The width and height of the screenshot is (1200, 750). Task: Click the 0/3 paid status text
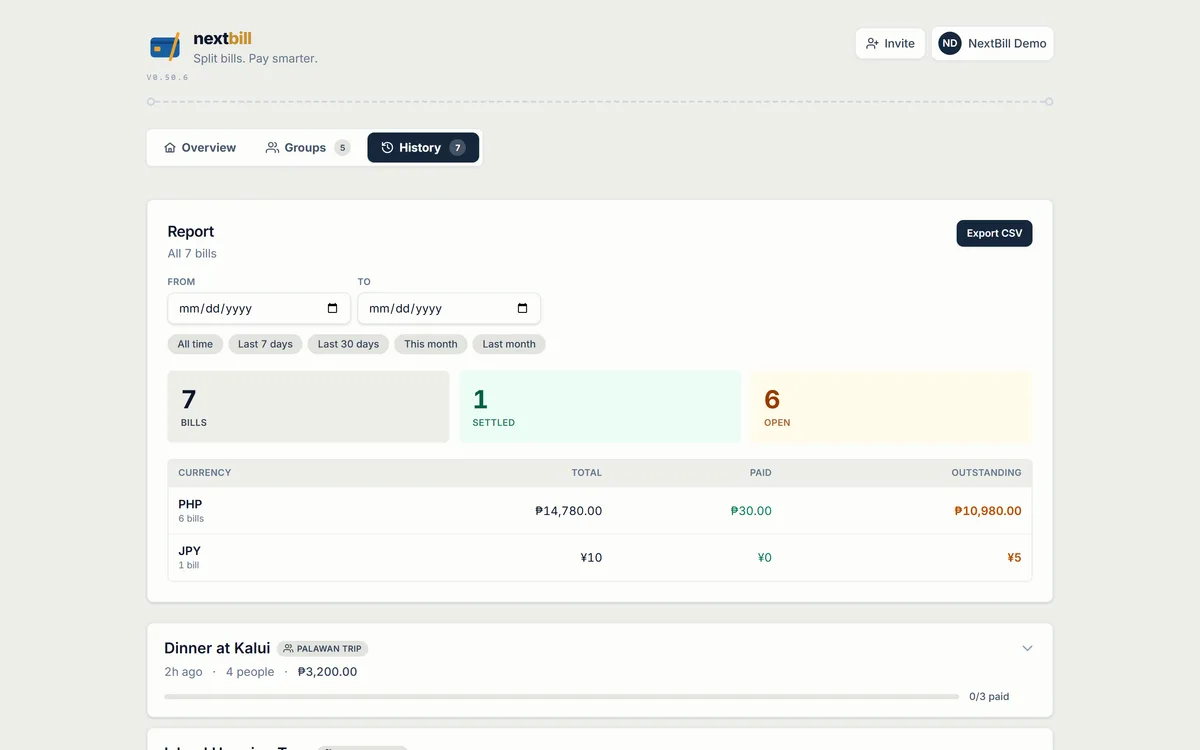(x=989, y=697)
